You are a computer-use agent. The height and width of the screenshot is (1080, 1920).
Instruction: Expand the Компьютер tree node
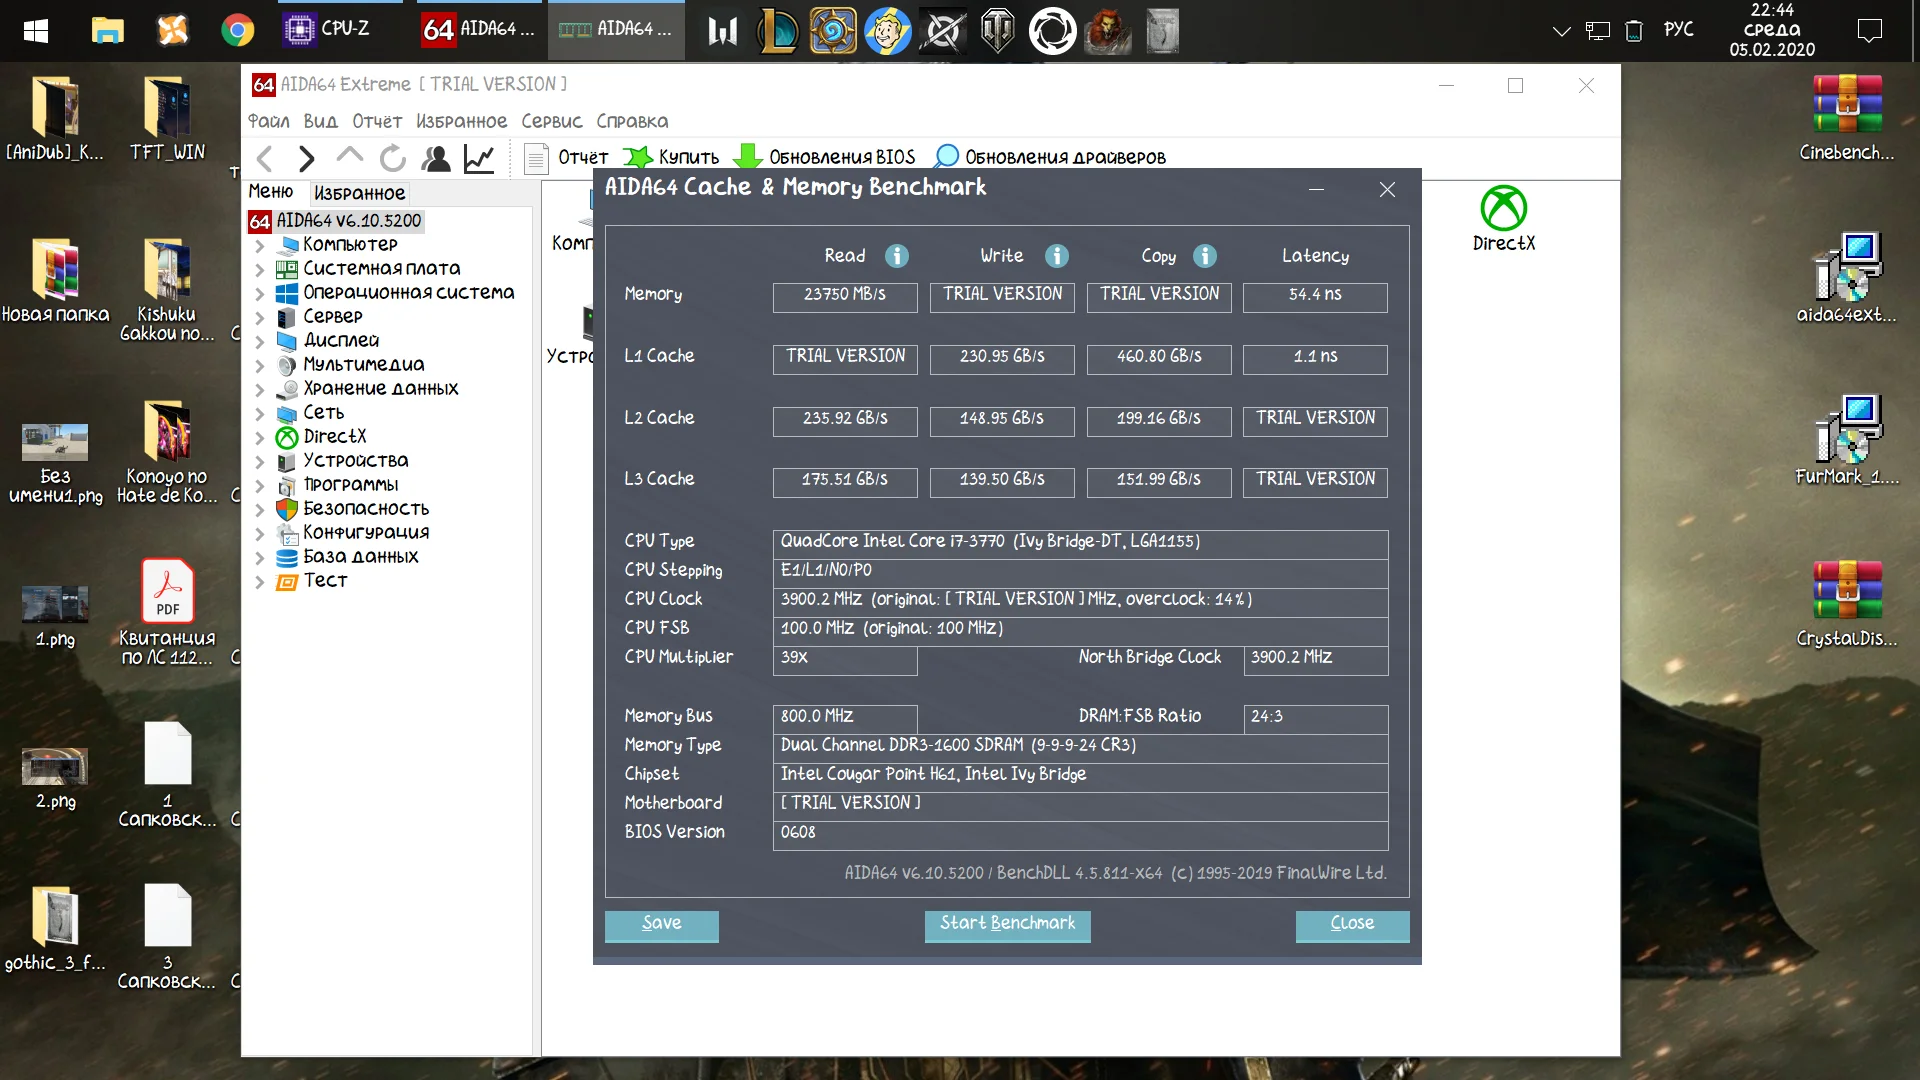pyautogui.click(x=259, y=245)
